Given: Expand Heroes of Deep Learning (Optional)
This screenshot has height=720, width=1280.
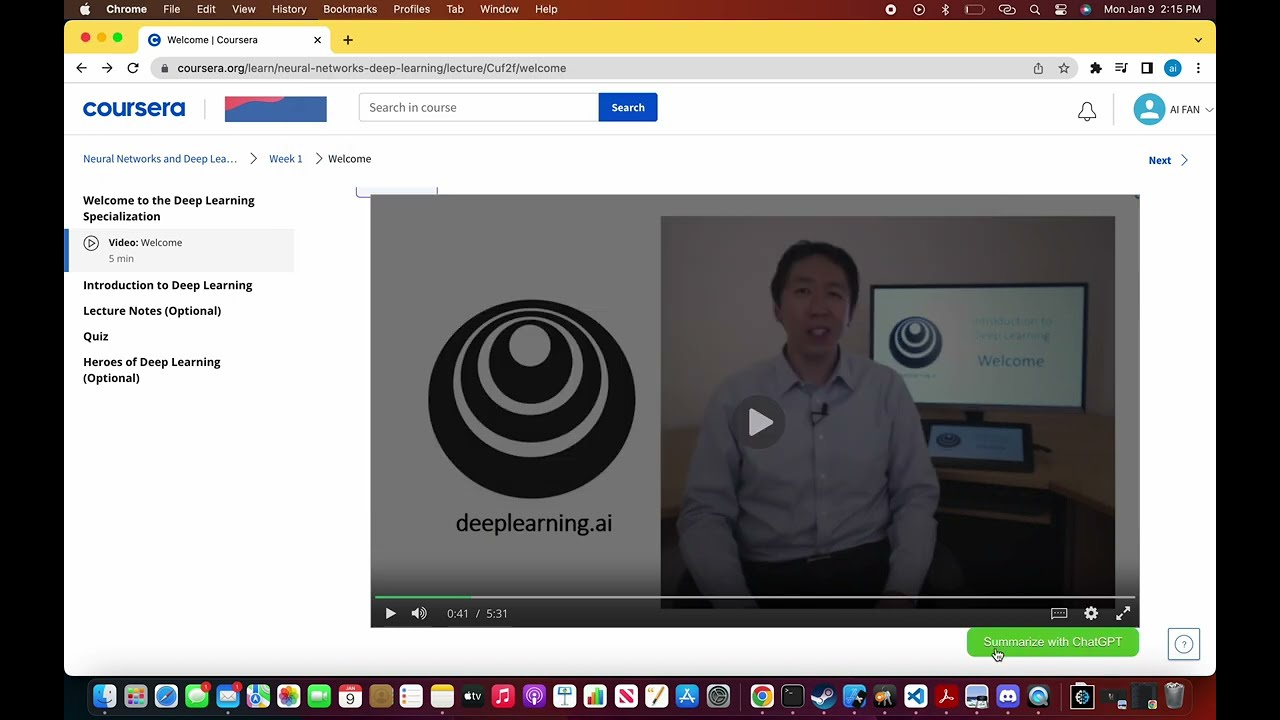Looking at the screenshot, I should [x=152, y=370].
